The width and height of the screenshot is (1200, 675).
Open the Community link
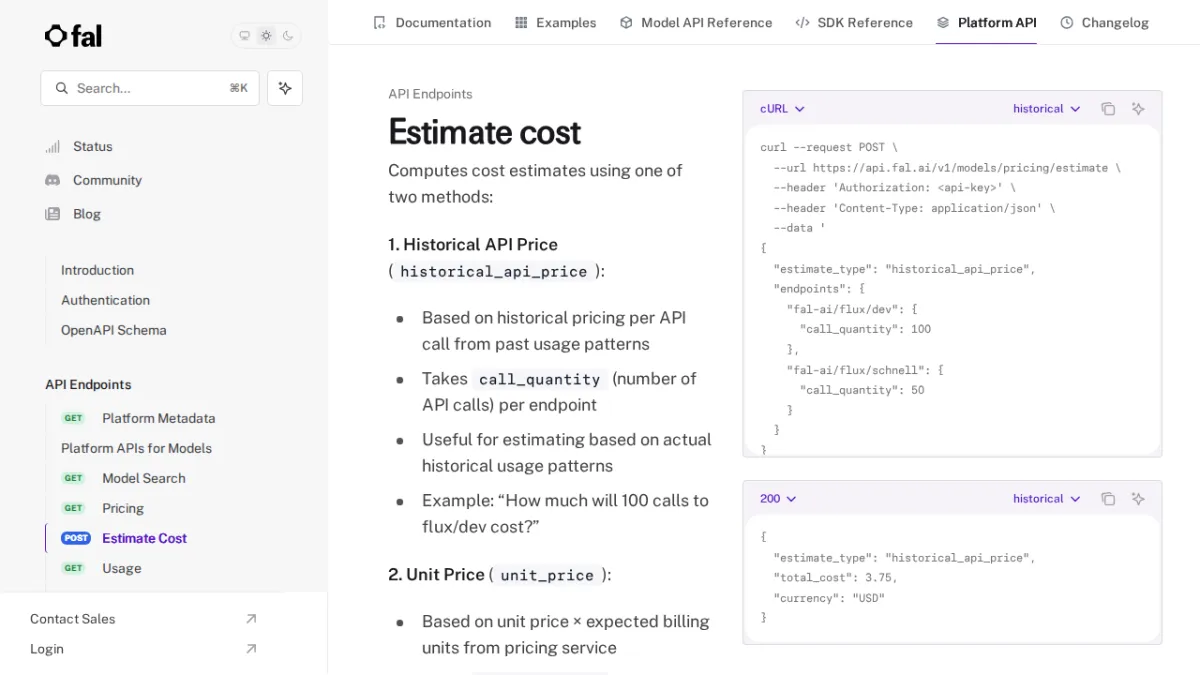(107, 180)
